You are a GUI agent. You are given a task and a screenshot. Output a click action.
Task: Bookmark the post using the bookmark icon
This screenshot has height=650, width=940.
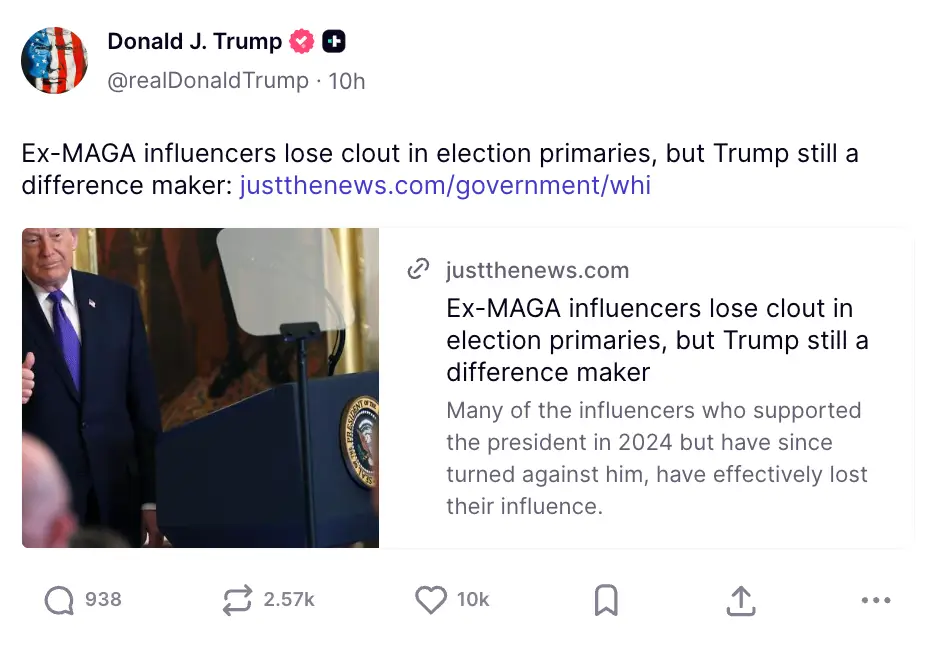tap(605, 600)
